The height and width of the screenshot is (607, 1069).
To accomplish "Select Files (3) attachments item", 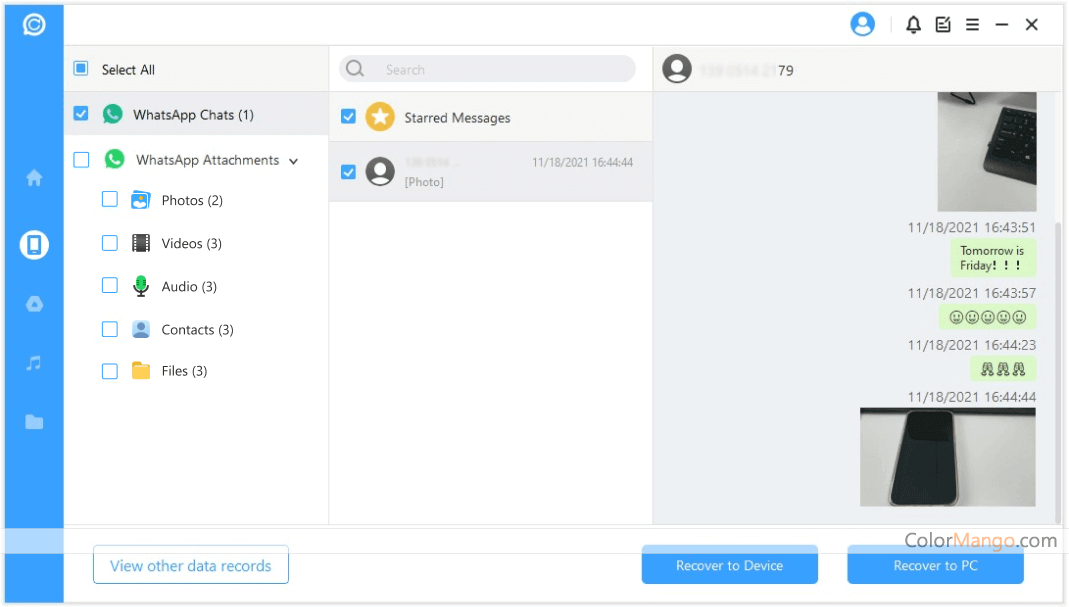I will pyautogui.click(x=184, y=371).
